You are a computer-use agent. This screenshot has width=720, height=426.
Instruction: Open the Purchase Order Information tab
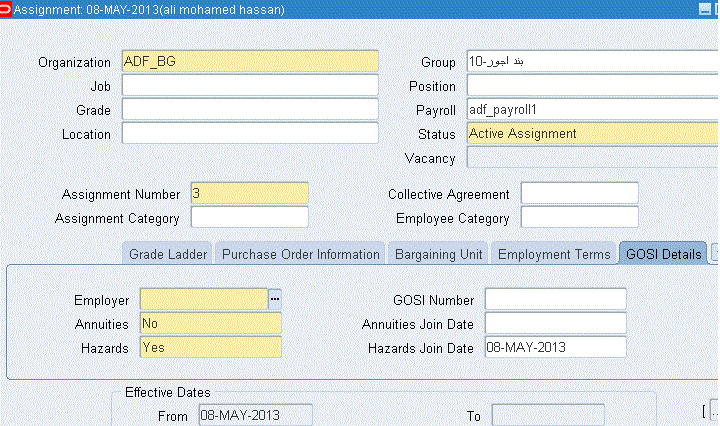click(x=300, y=254)
